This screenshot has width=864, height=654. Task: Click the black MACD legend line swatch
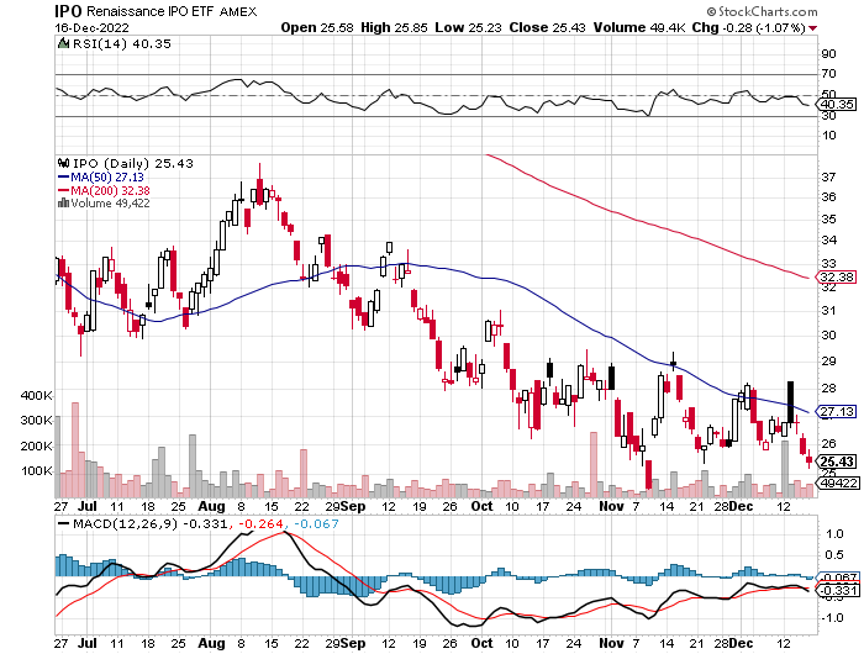pos(64,524)
